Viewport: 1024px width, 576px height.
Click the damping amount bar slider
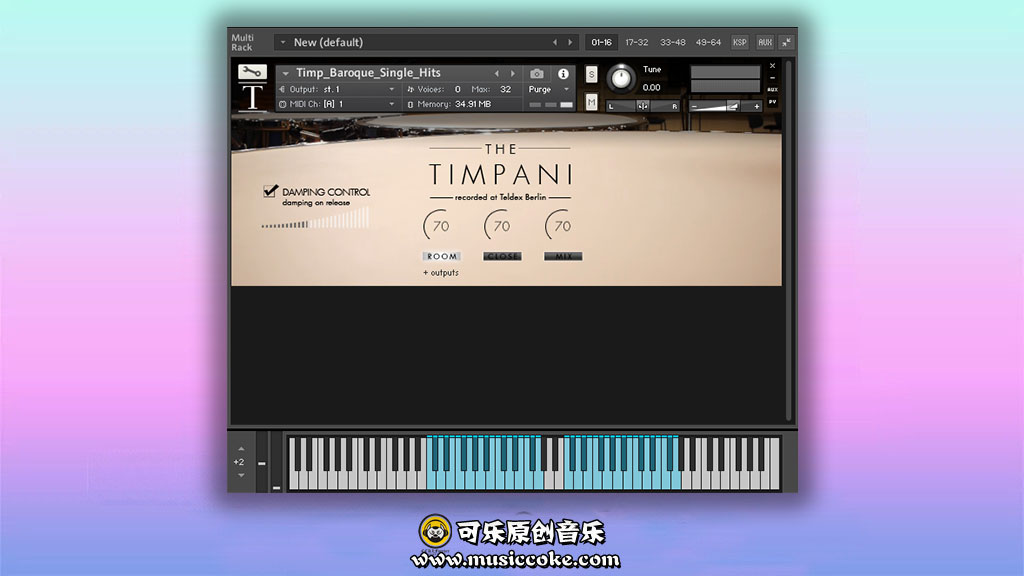point(315,219)
